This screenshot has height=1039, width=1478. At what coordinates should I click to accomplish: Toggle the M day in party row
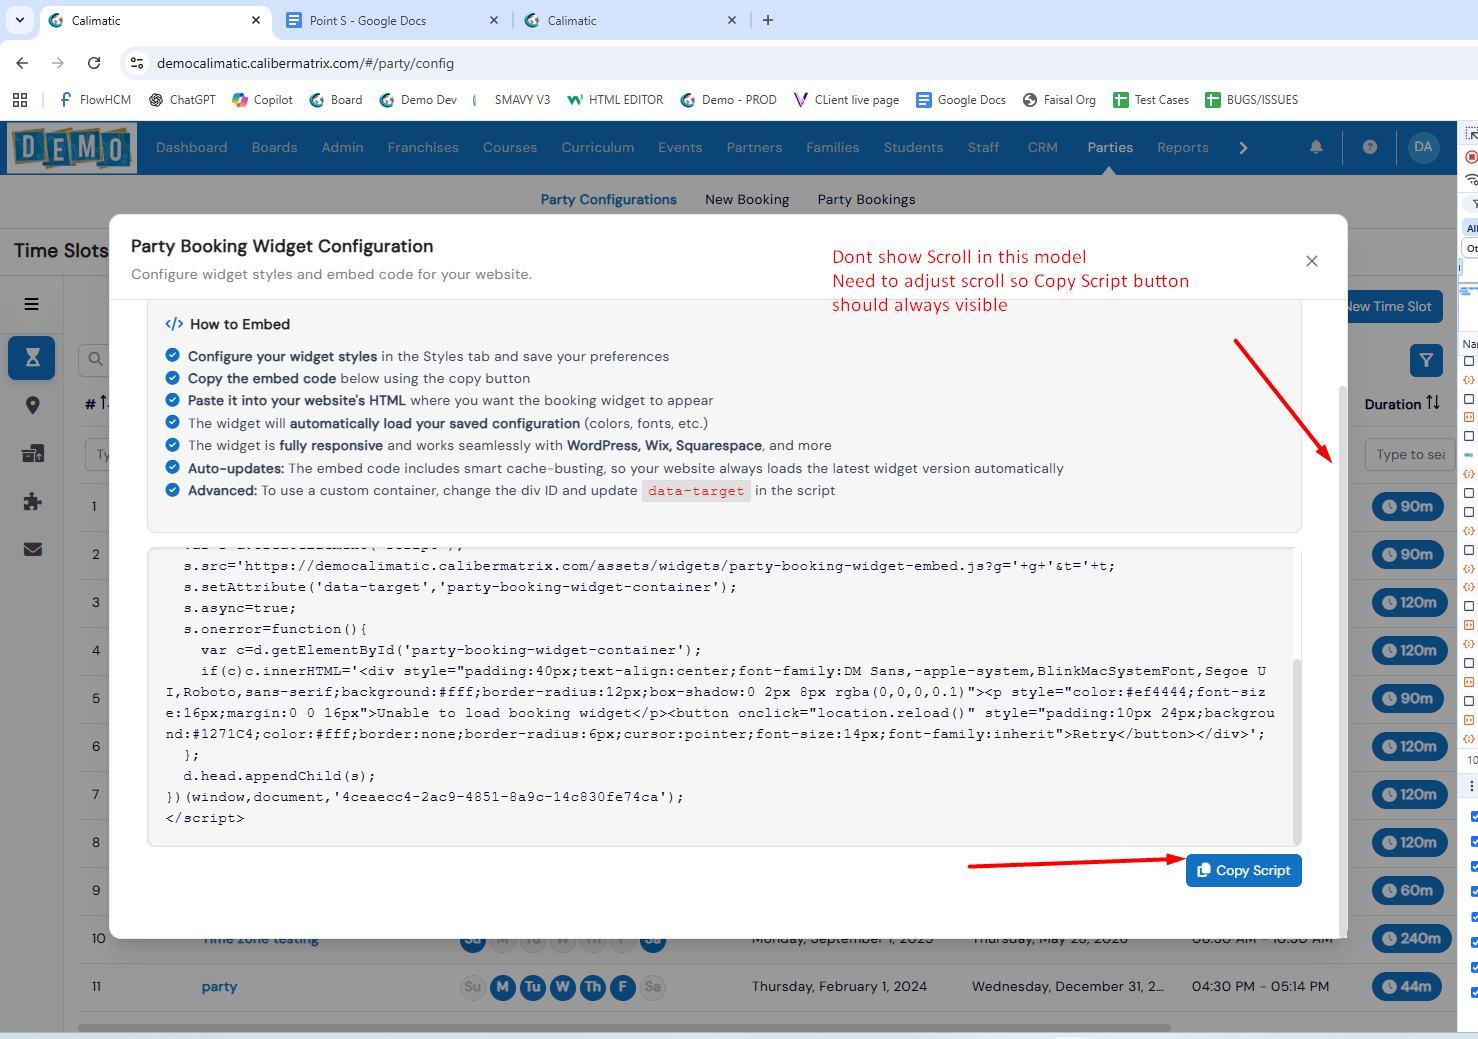coord(503,987)
